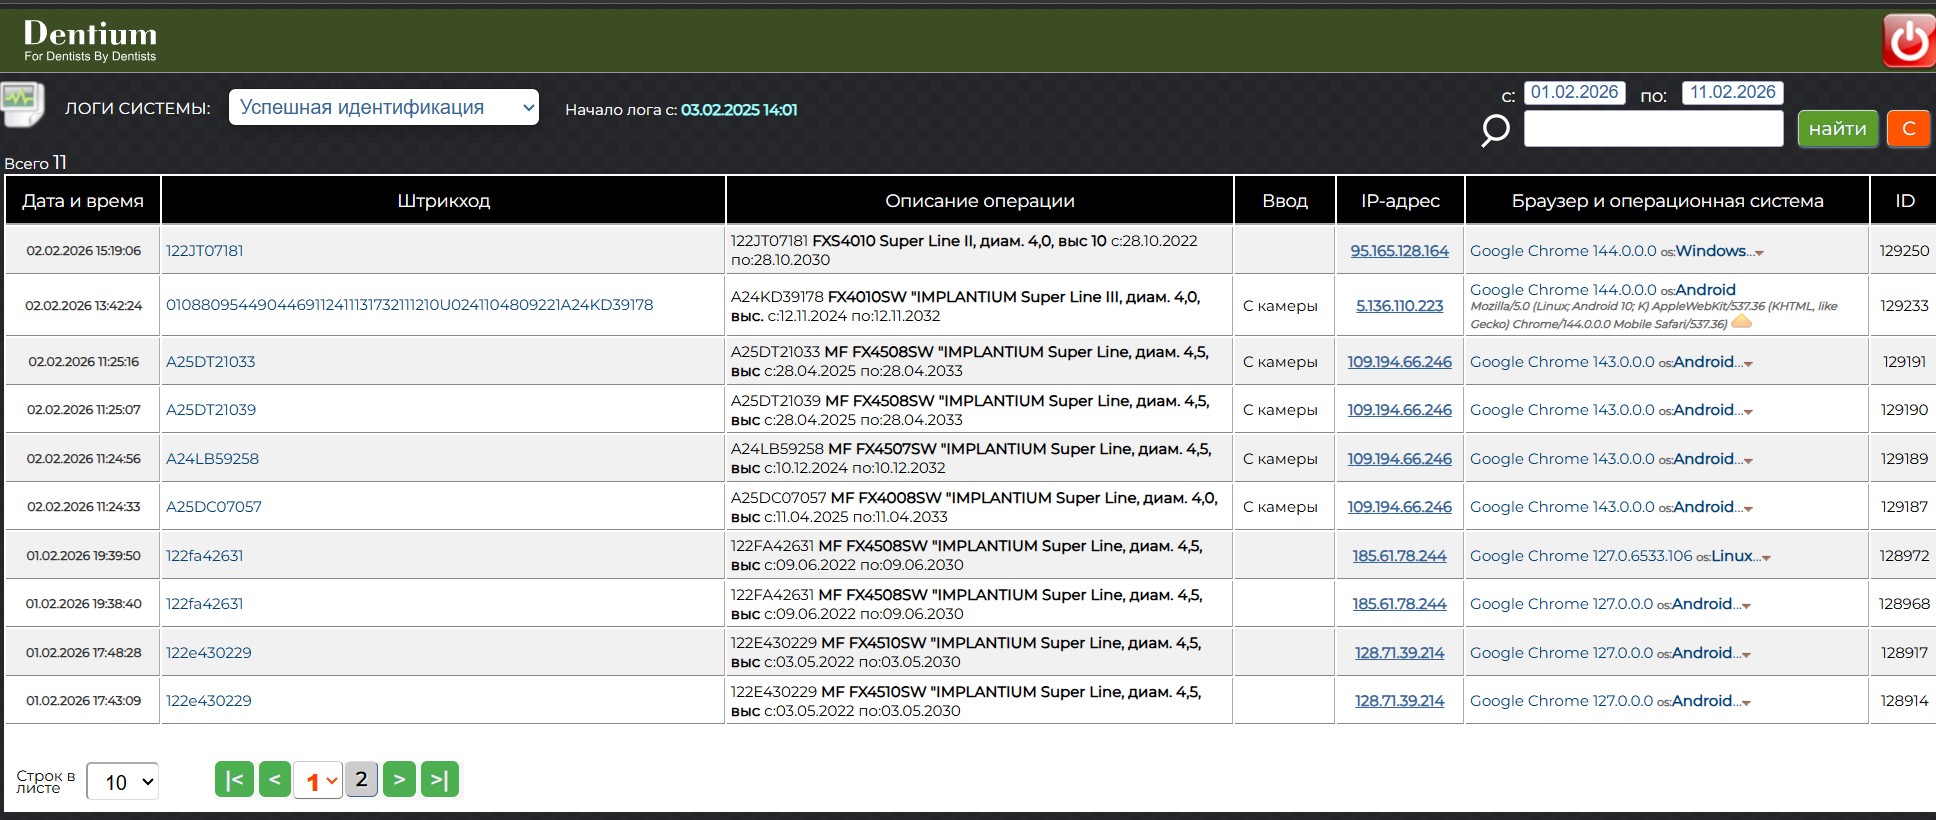
Task: Expand browser details arrow for ID 129189
Action: tap(1748, 461)
